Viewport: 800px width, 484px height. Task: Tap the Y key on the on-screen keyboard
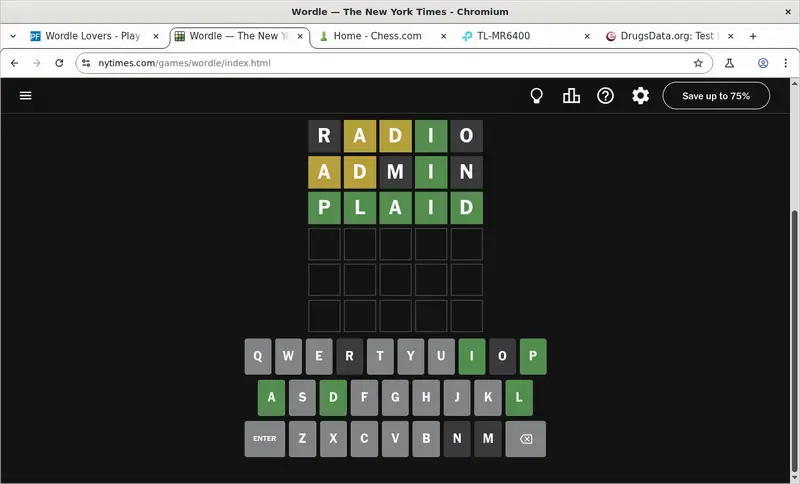click(x=411, y=356)
